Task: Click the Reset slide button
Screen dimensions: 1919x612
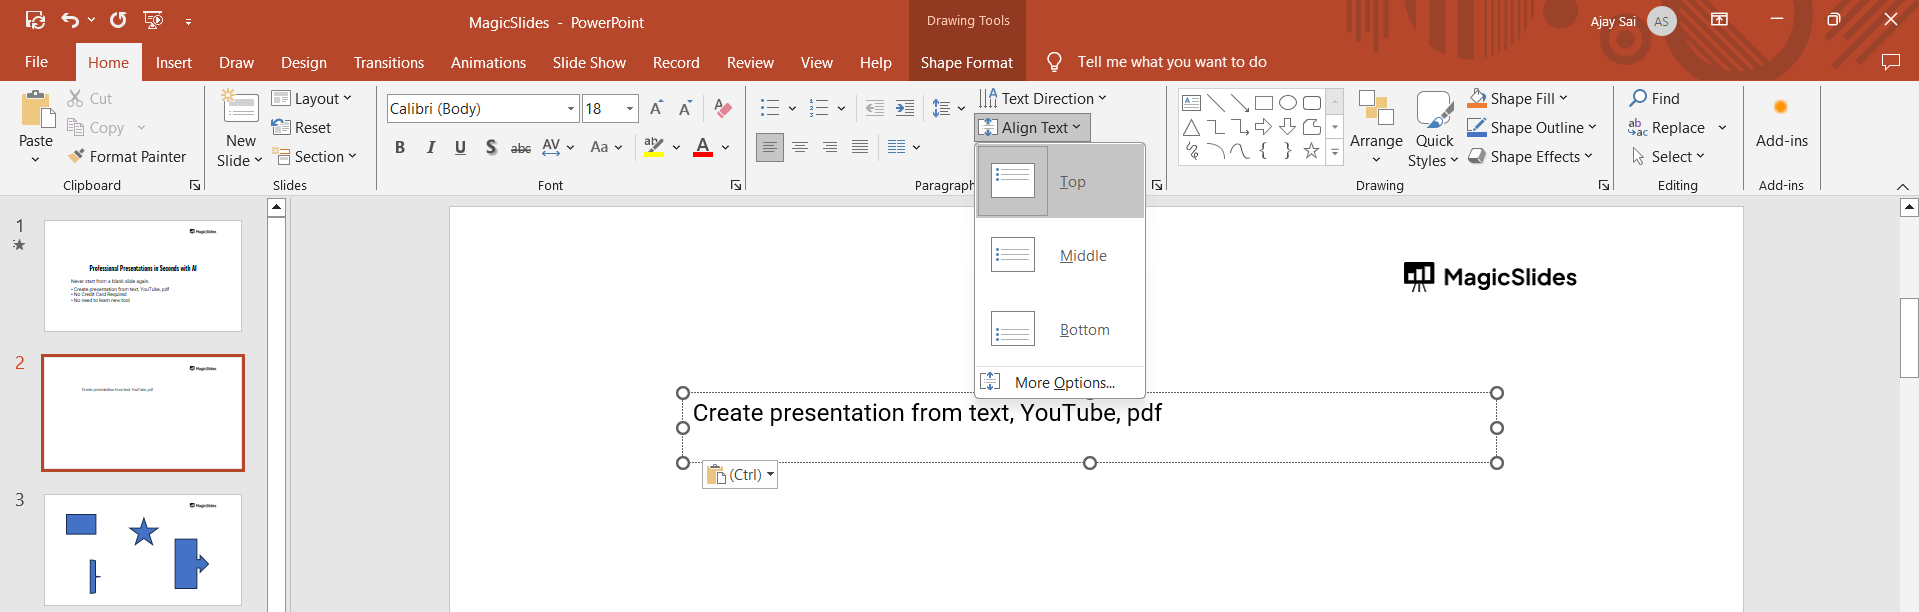Action: [x=302, y=128]
